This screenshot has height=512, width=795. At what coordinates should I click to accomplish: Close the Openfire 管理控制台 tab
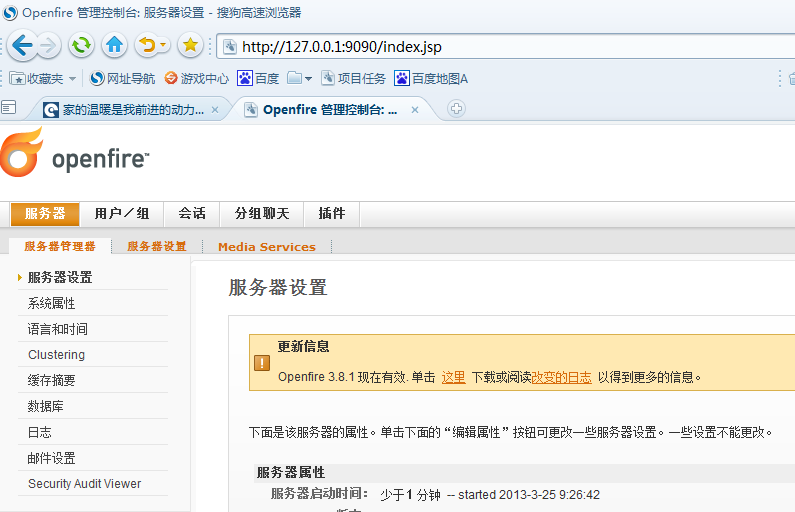coord(415,109)
